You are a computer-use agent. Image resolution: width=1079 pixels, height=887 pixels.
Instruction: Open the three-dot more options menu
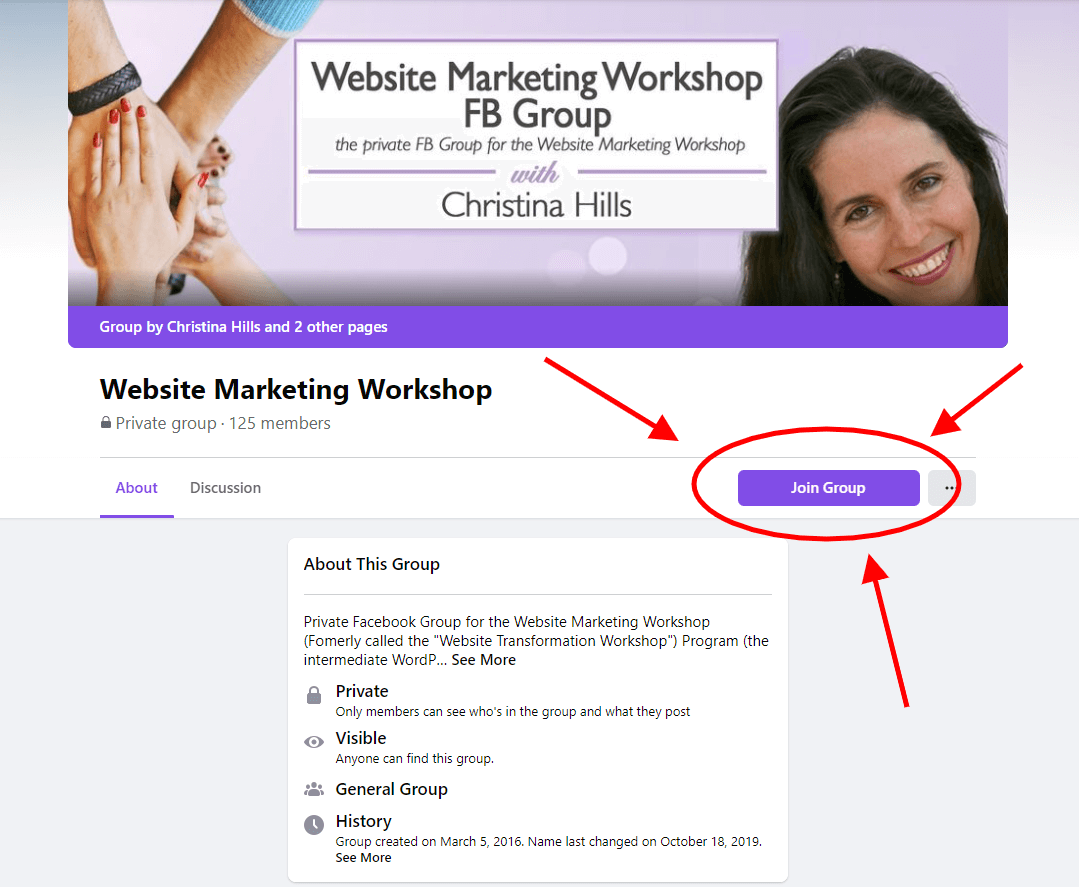click(x=951, y=488)
